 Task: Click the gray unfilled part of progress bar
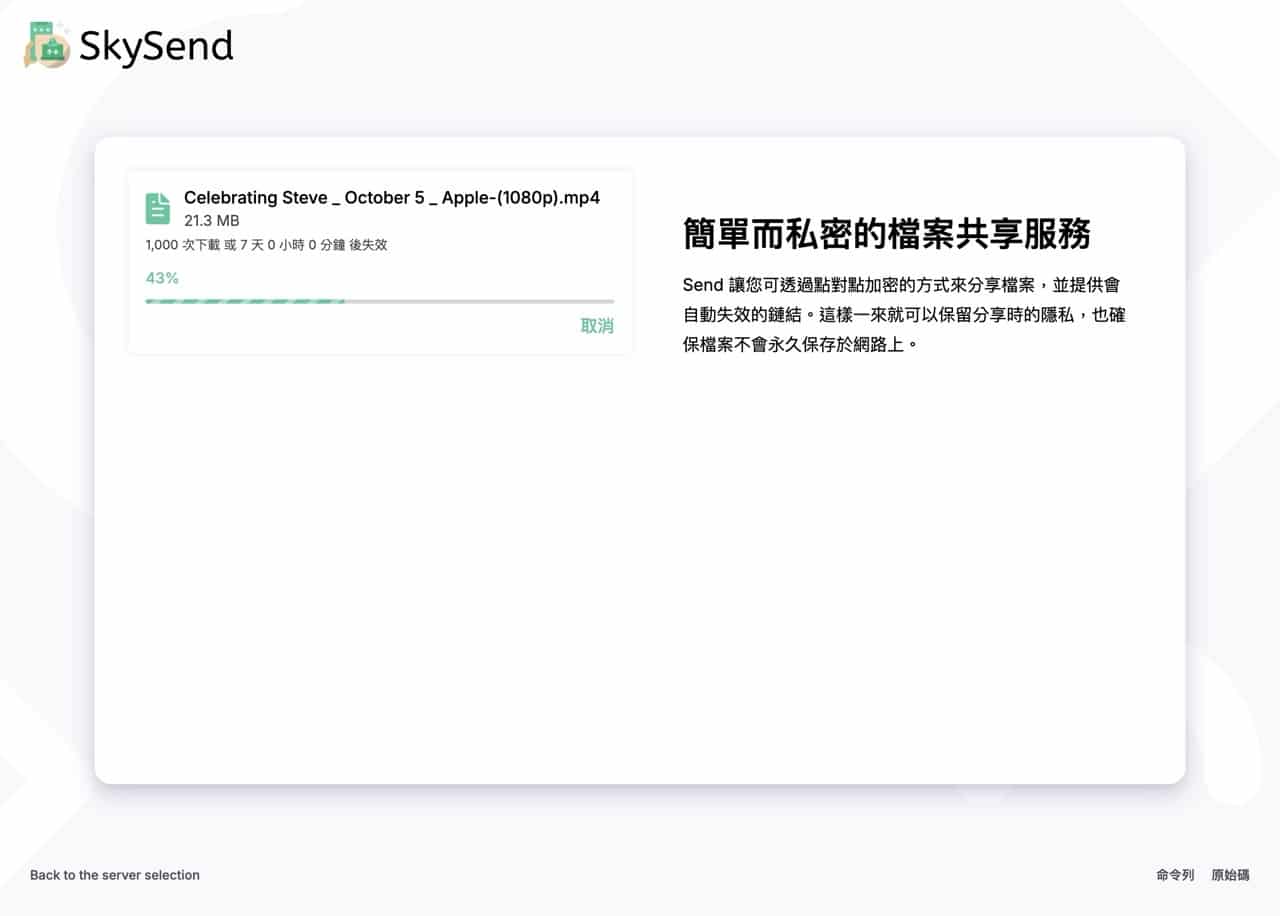480,301
